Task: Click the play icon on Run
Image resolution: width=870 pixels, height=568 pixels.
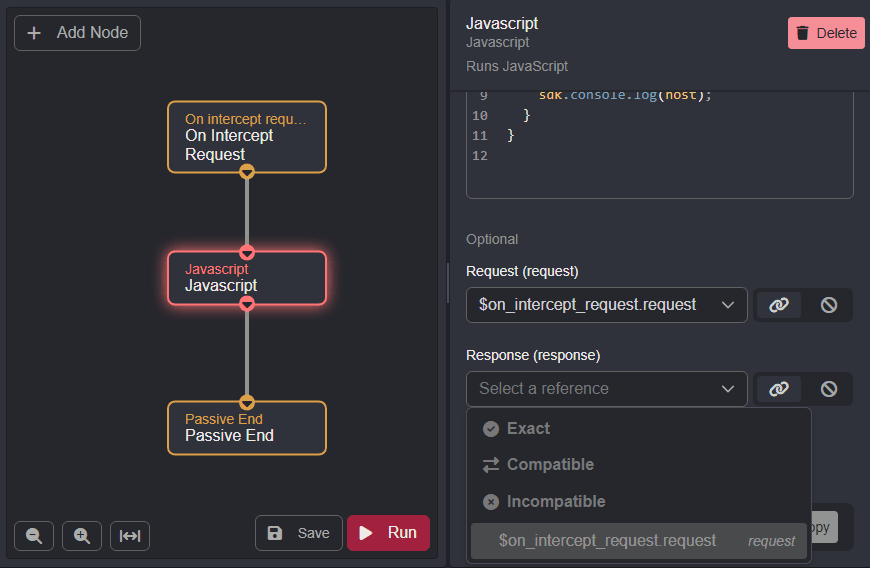Action: pyautogui.click(x=366, y=533)
